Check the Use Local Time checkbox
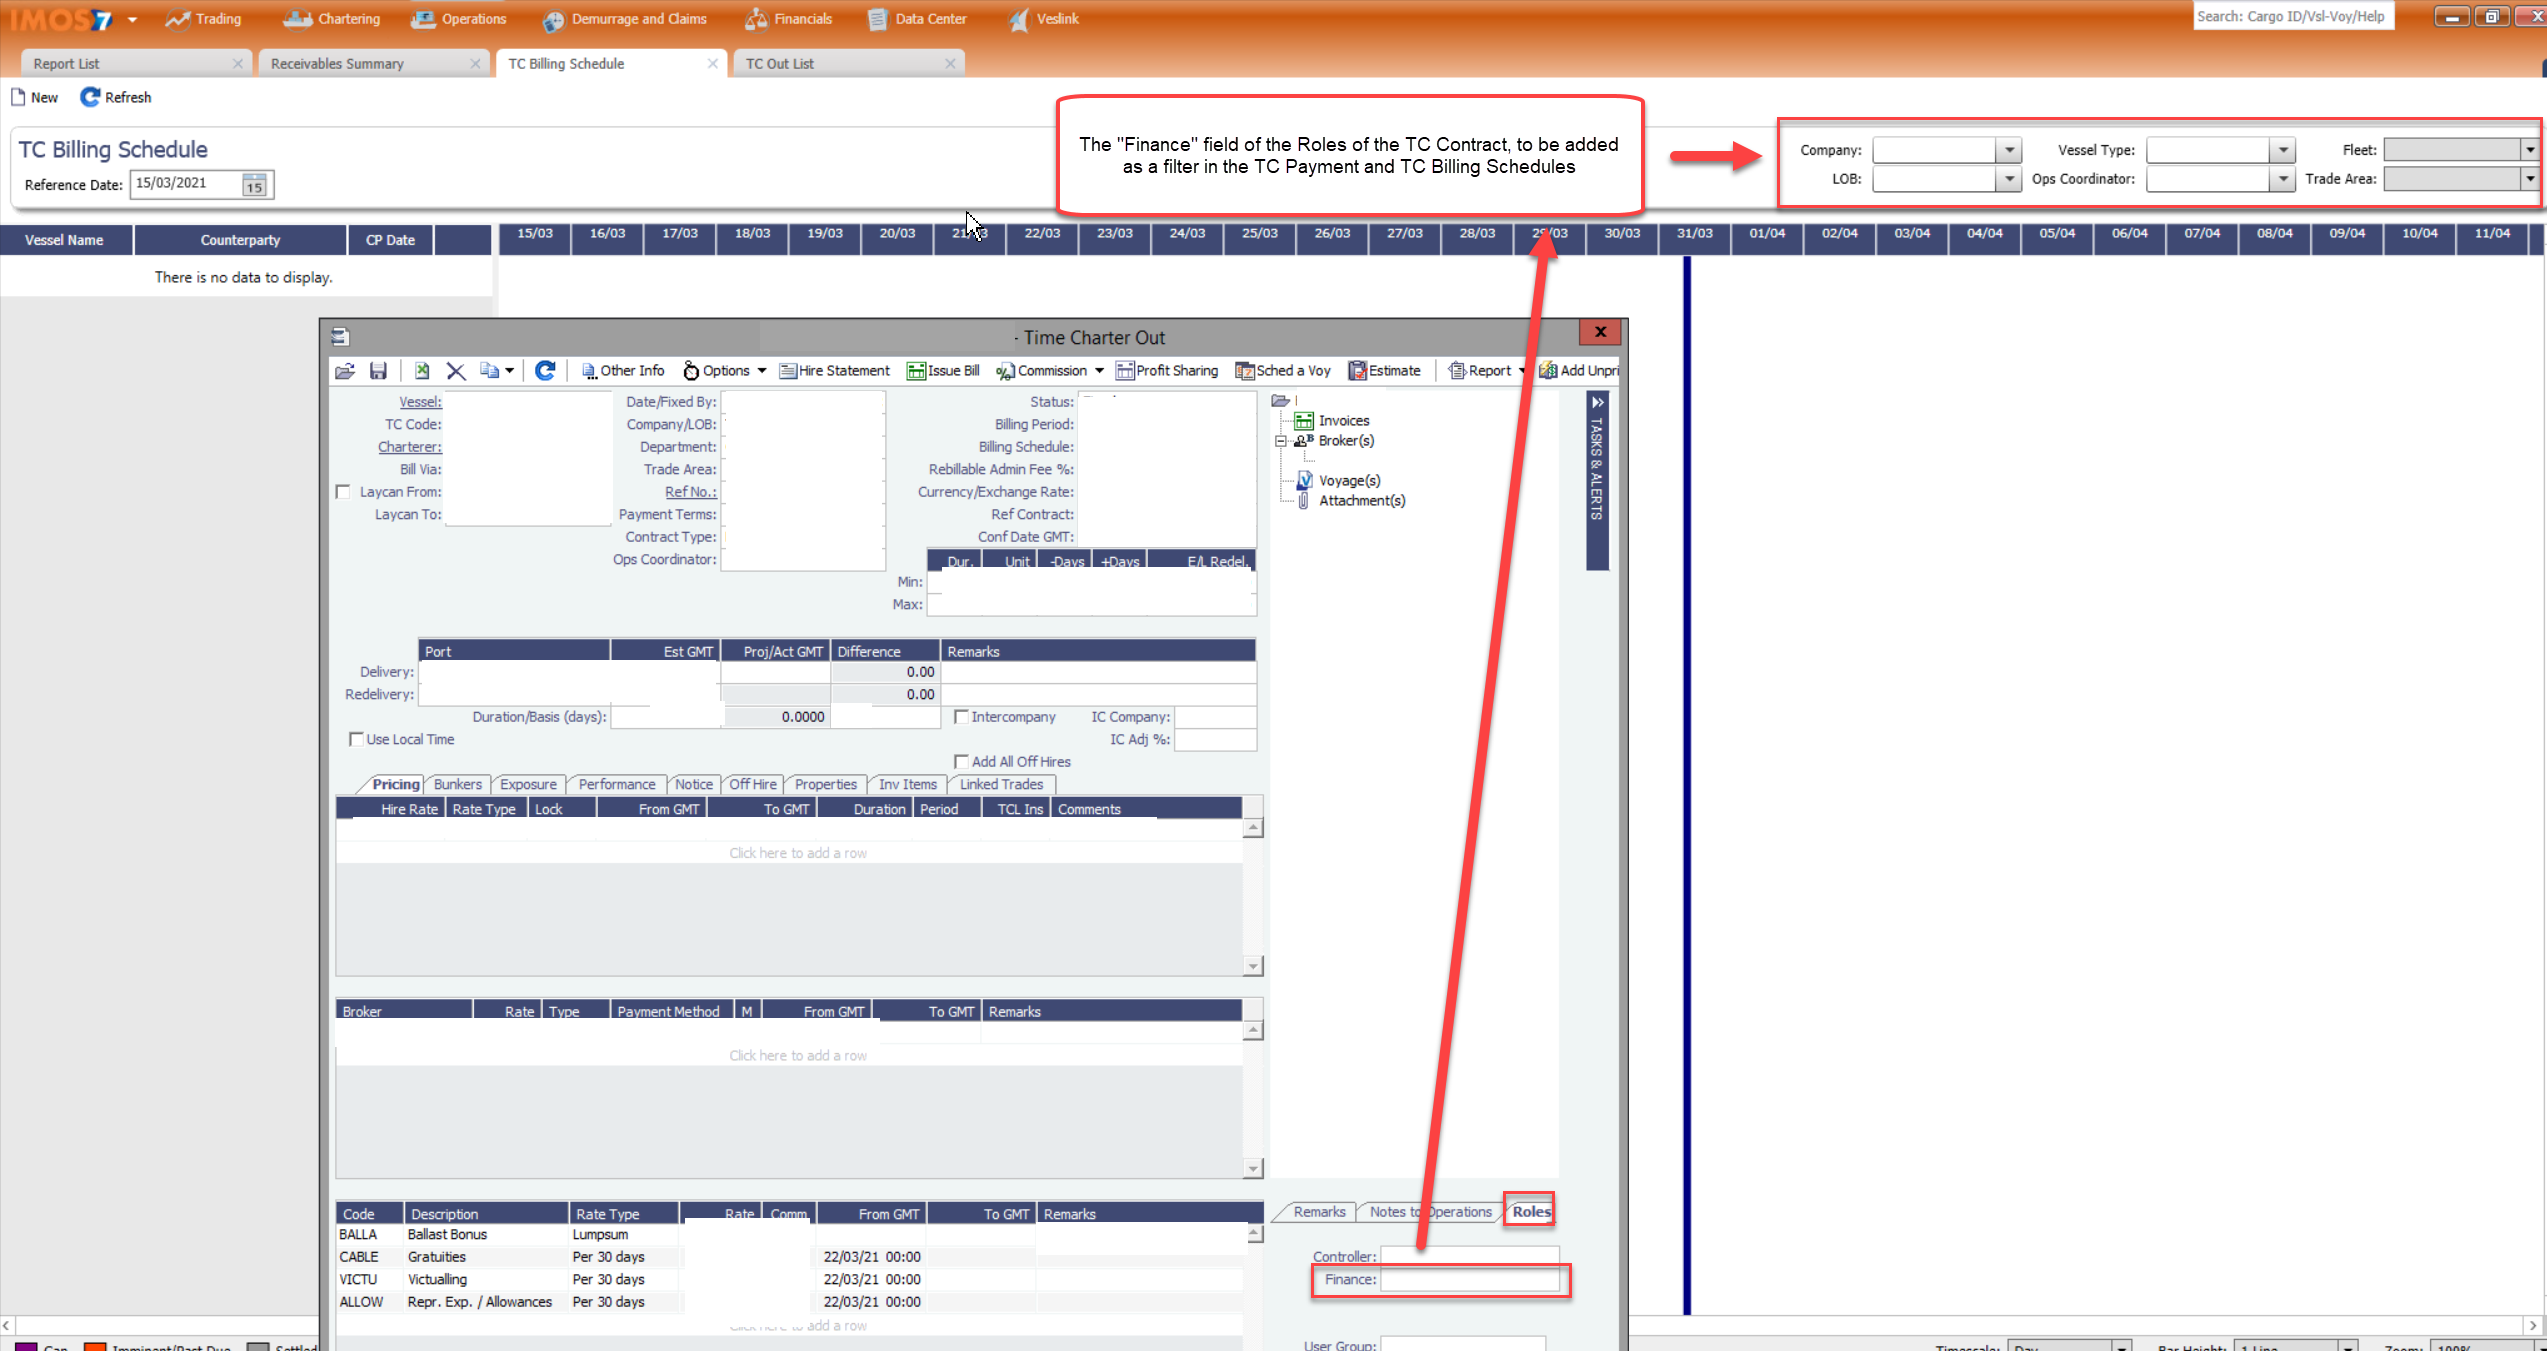Screen dimensions: 2547x1351 (x=357, y=738)
